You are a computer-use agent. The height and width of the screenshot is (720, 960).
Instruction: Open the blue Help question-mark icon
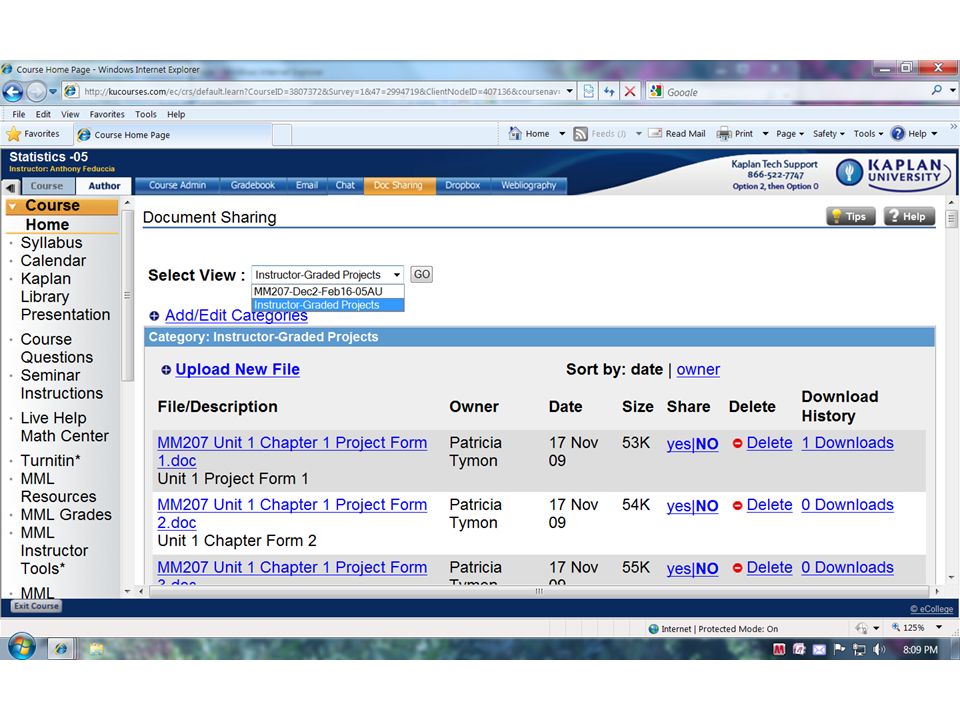click(x=898, y=133)
